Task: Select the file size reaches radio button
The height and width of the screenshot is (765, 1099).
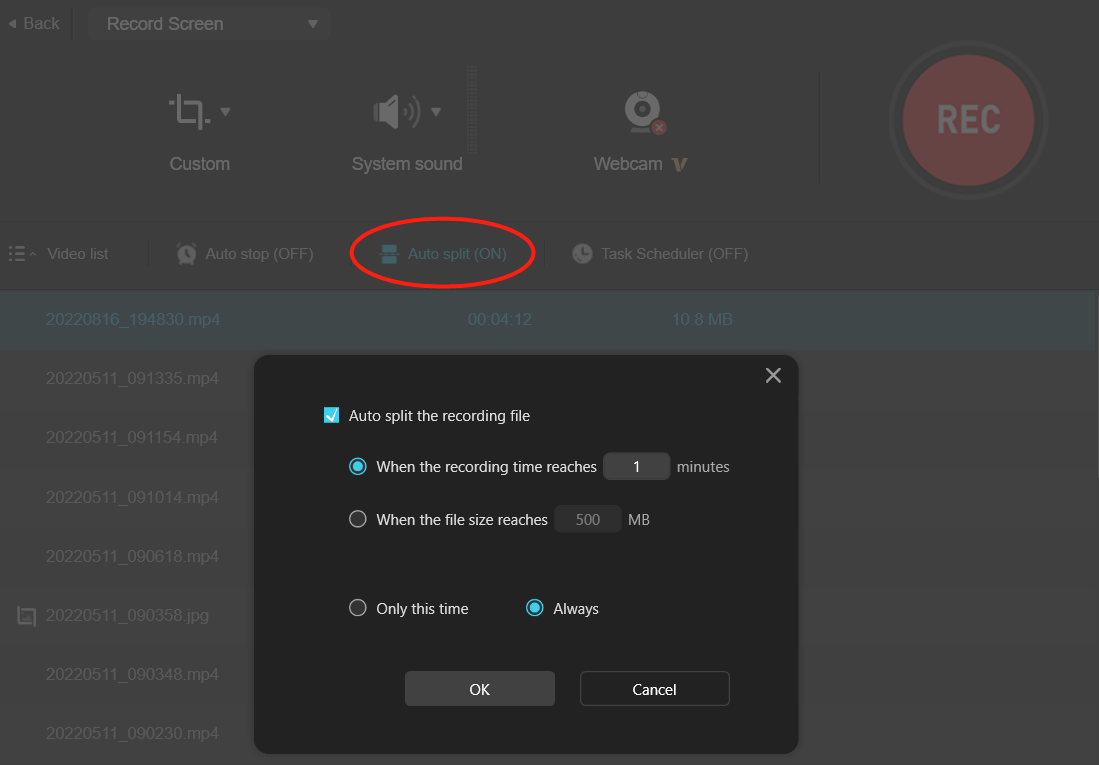Action: (x=357, y=518)
